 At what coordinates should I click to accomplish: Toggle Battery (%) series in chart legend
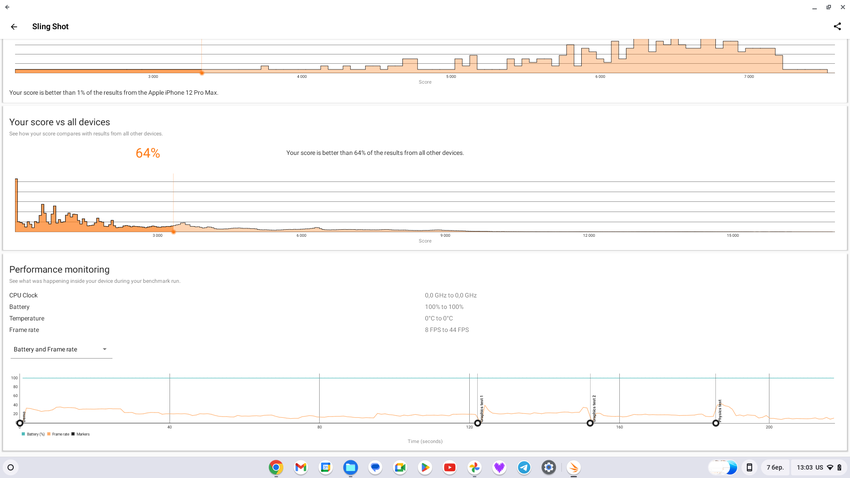(33, 434)
